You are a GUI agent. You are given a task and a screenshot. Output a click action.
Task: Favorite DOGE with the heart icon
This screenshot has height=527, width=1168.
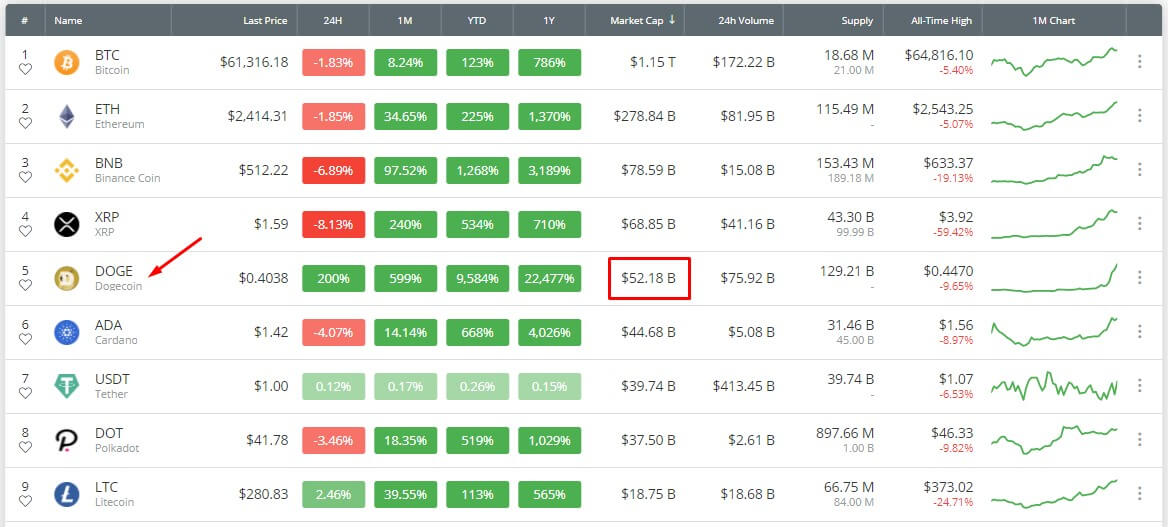25,285
